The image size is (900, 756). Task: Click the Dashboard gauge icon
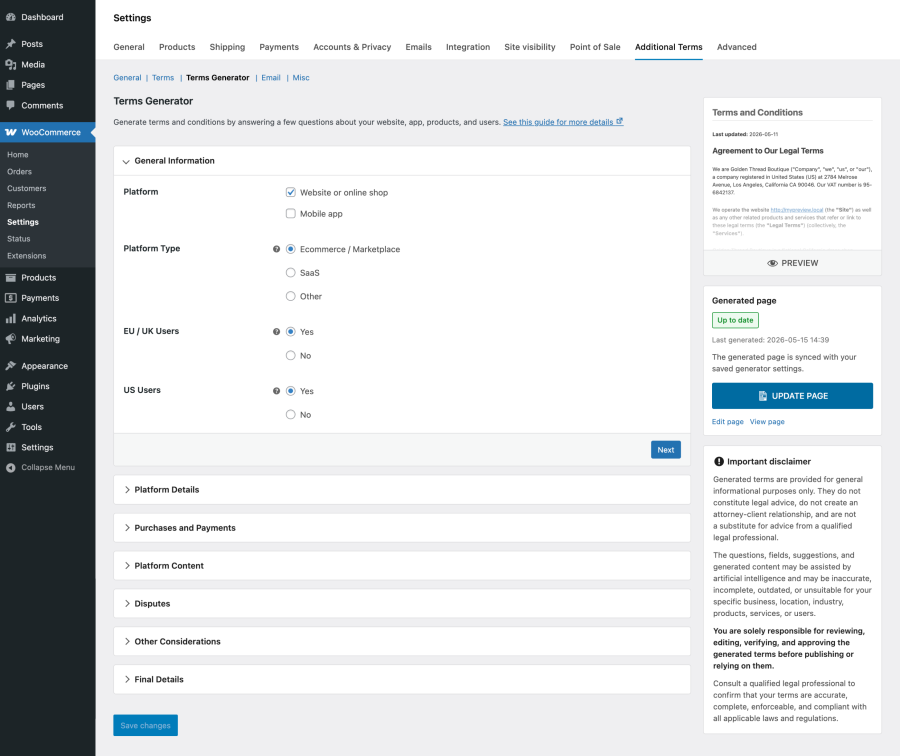(x=10, y=17)
